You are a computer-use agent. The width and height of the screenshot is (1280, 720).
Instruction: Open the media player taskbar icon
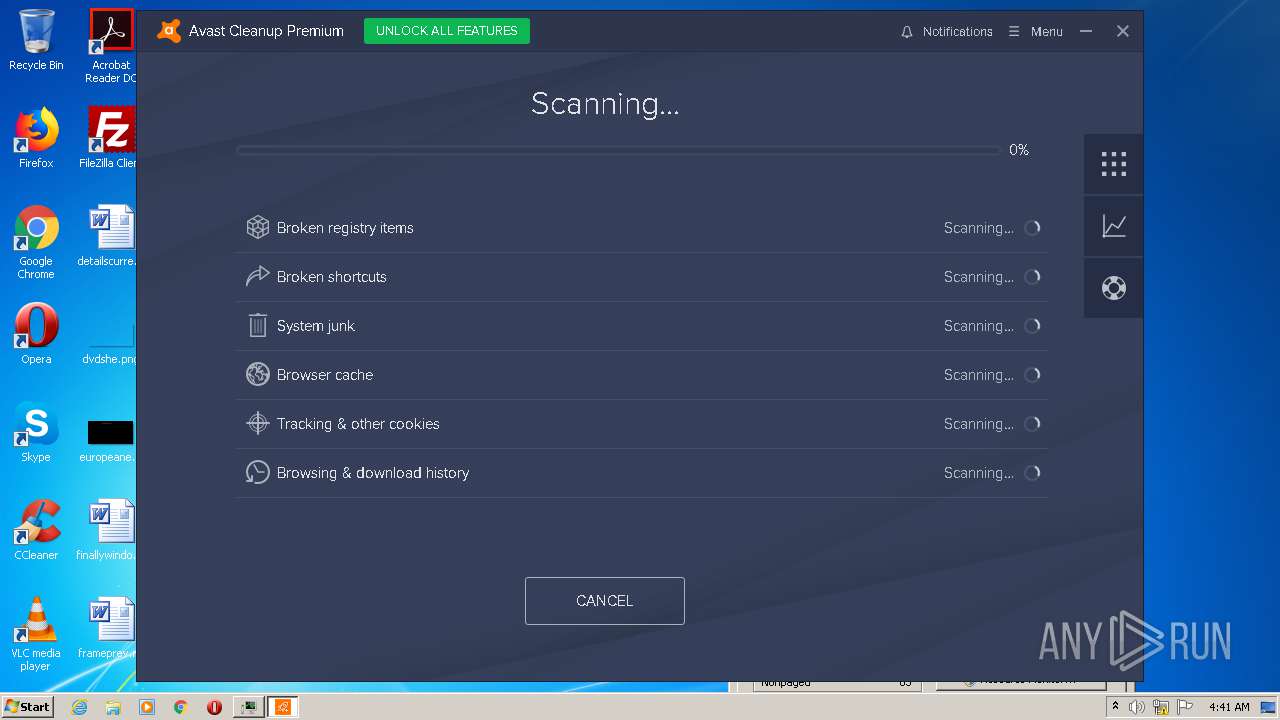(x=147, y=707)
